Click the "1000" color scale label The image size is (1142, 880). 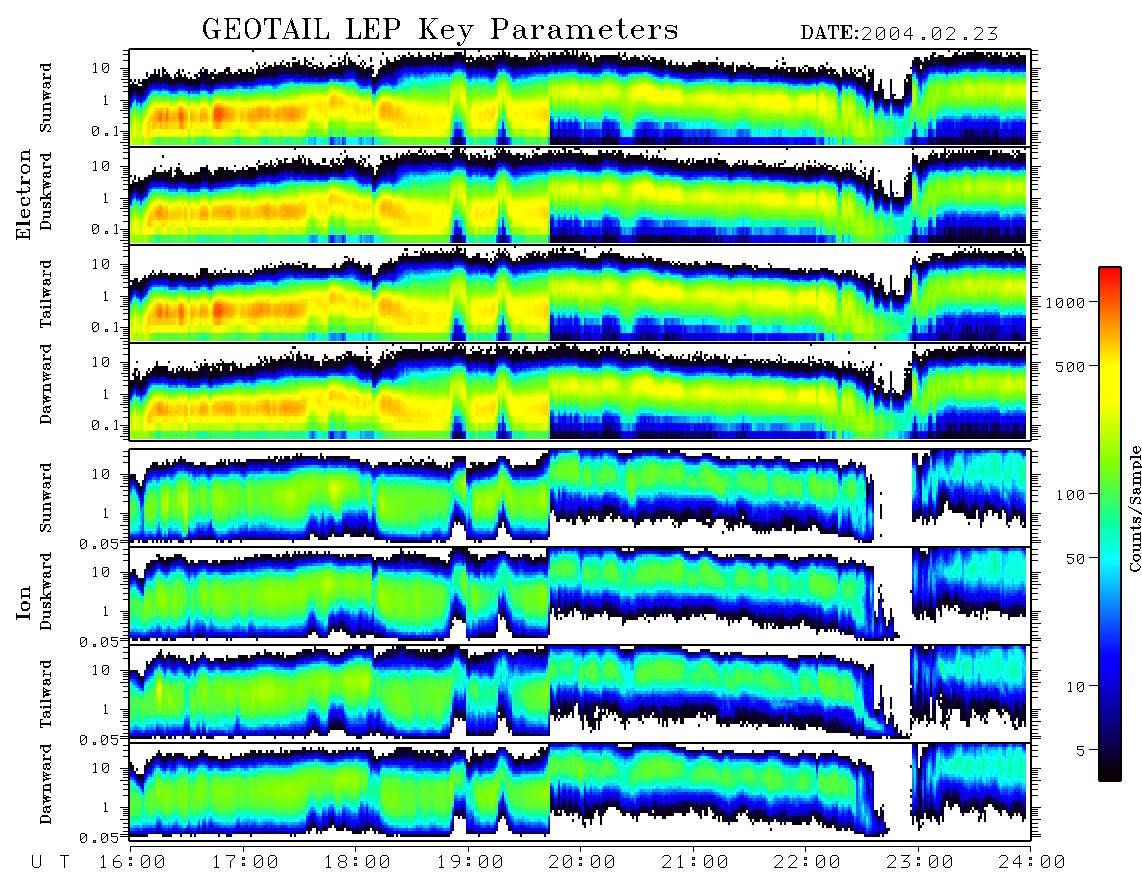[1064, 302]
